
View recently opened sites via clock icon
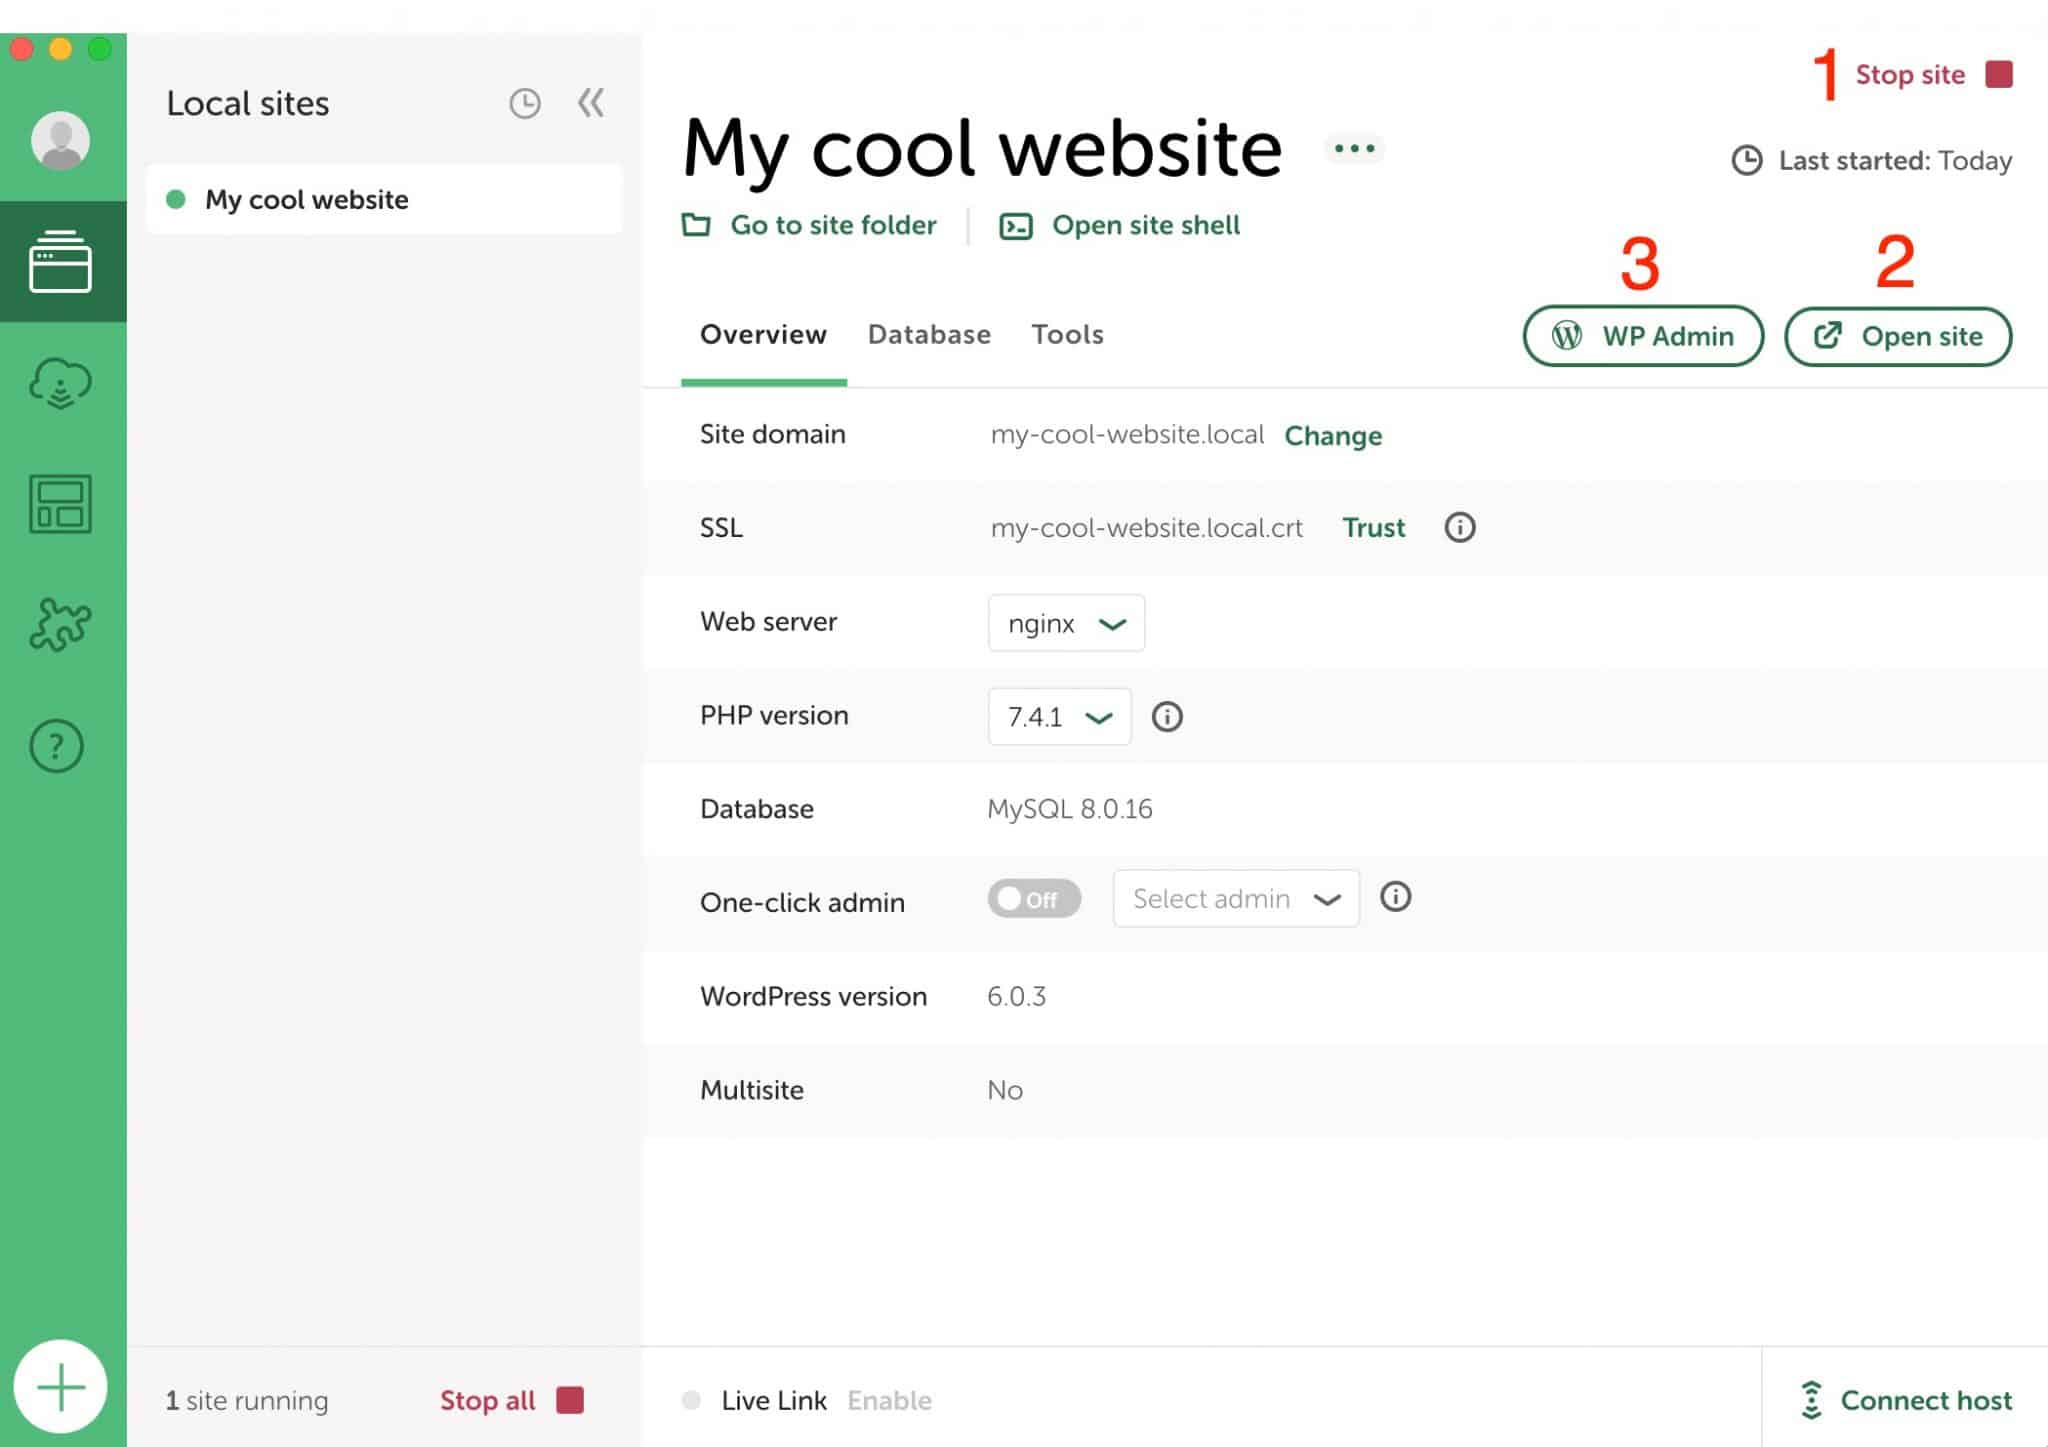coord(524,103)
